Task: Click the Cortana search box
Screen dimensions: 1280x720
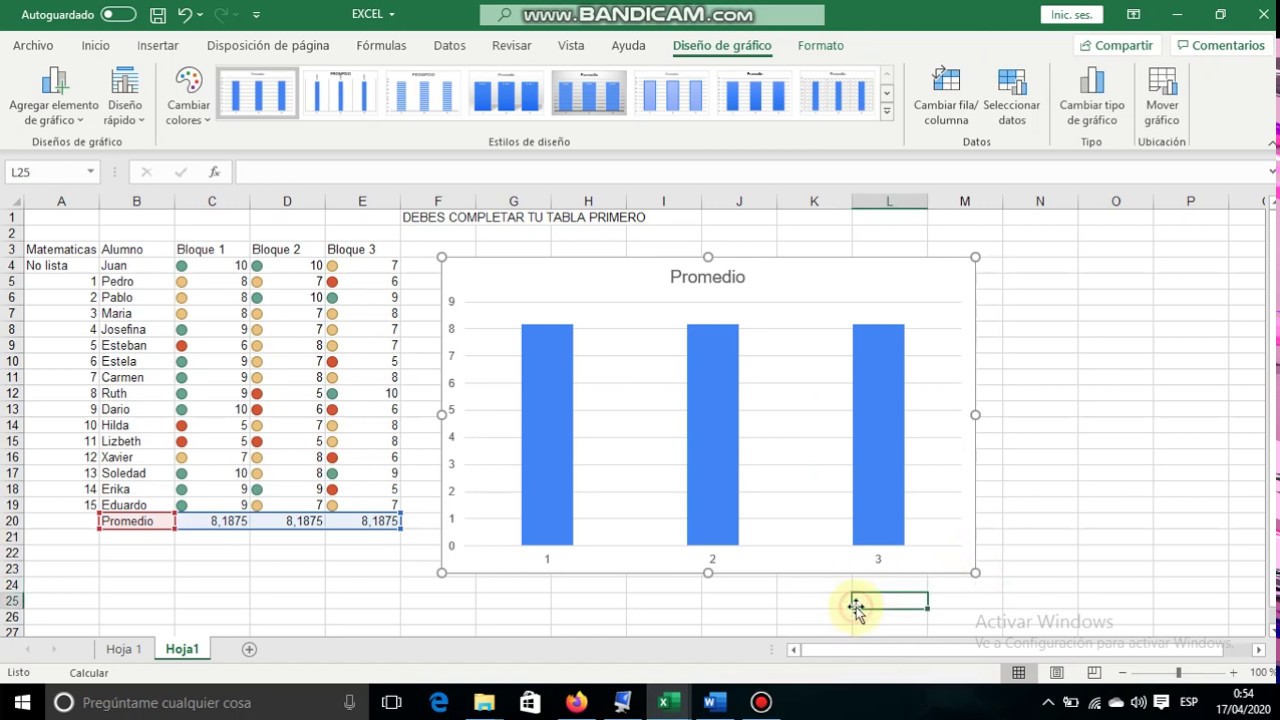Action: (206, 702)
